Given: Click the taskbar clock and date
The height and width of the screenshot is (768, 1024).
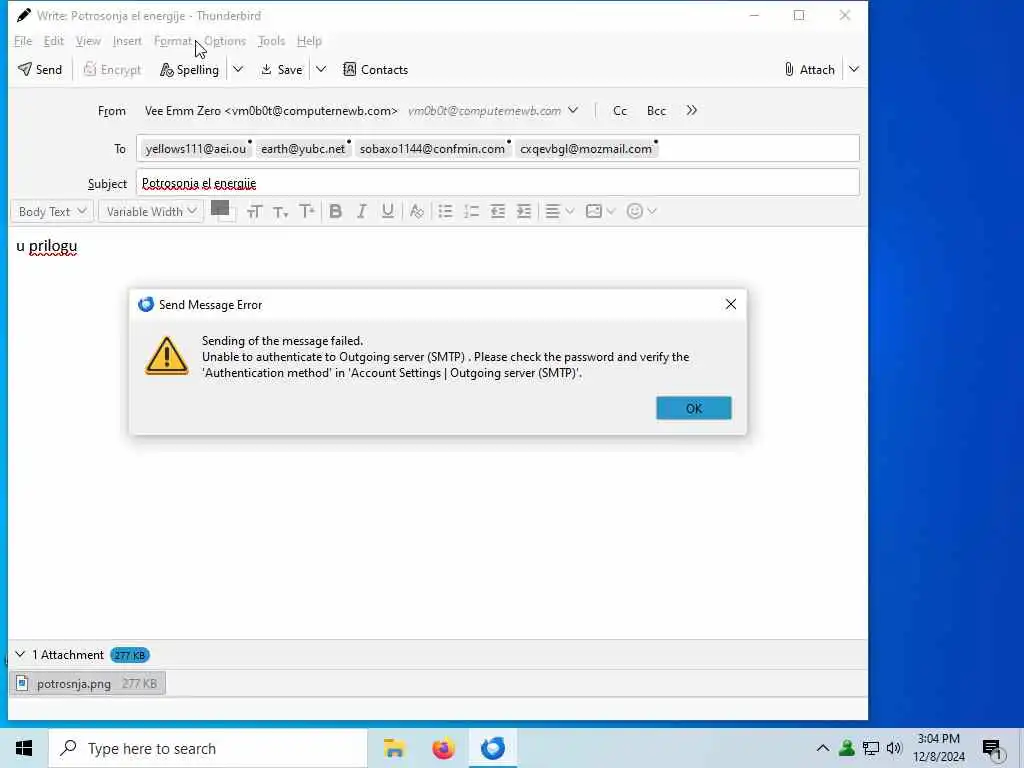Looking at the screenshot, I should pyautogui.click(x=938, y=748).
